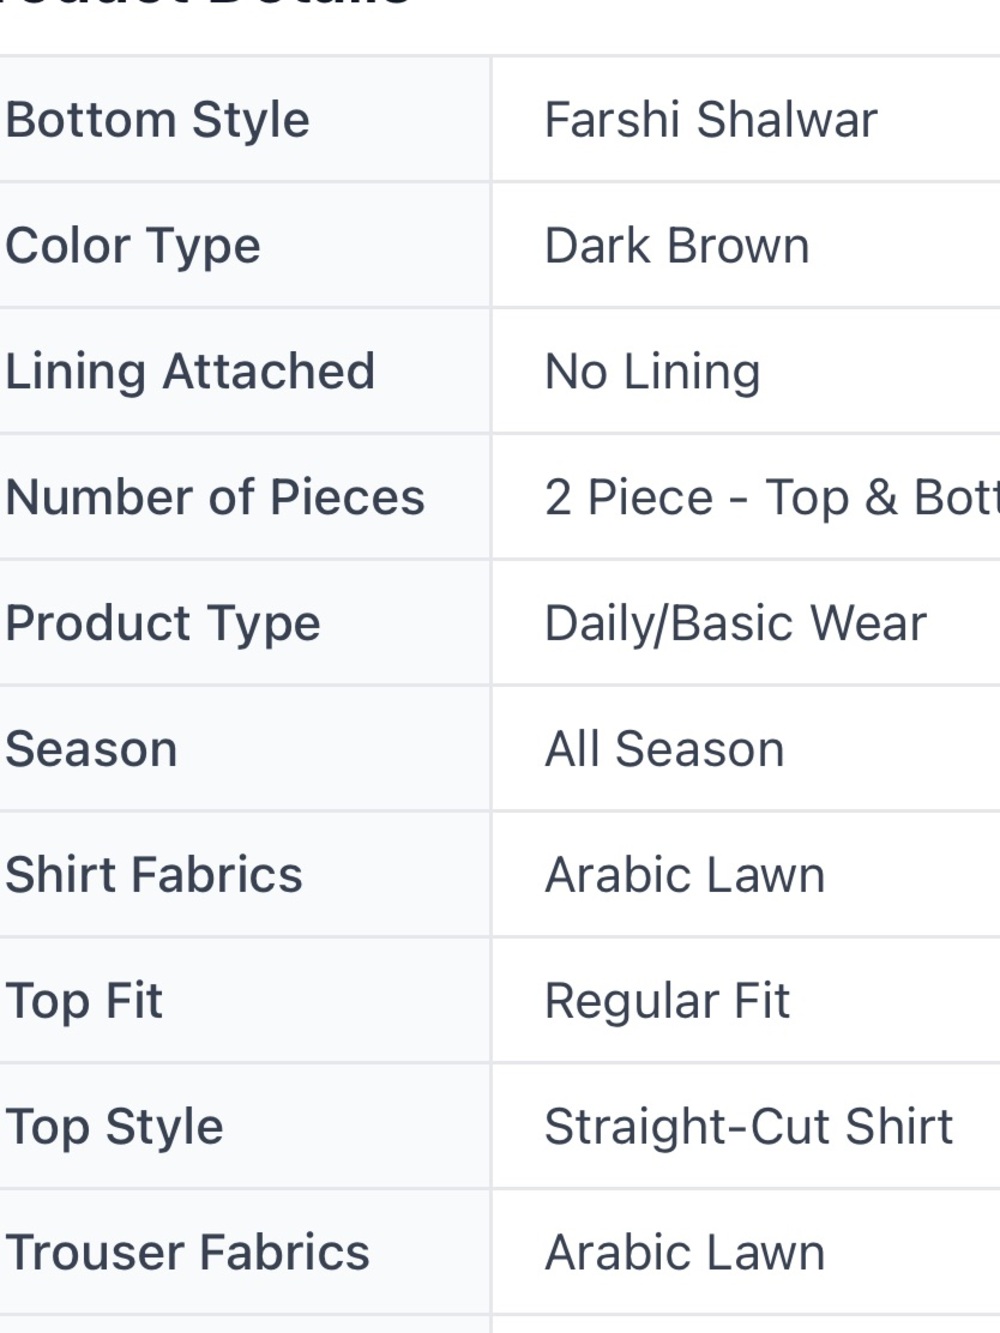Select the Farshi Shalwar value
The width and height of the screenshot is (1000, 1333).
(x=711, y=120)
